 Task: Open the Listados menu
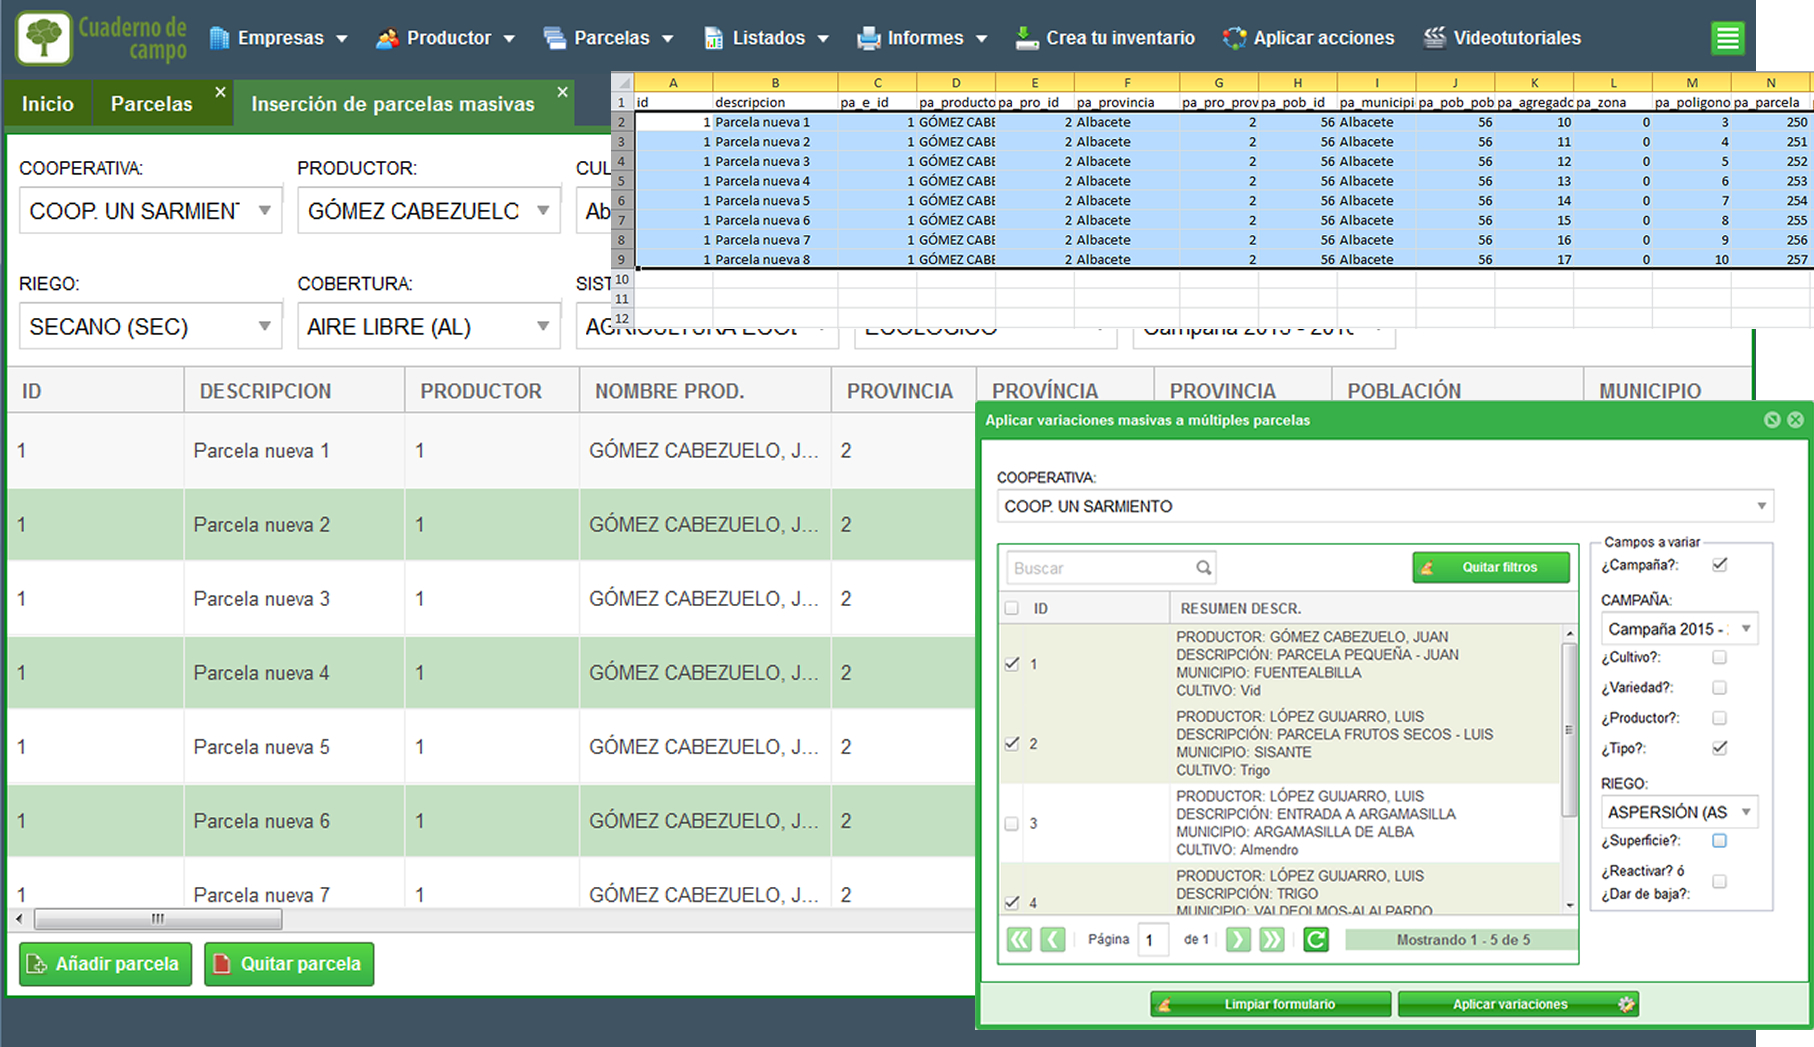point(767,38)
